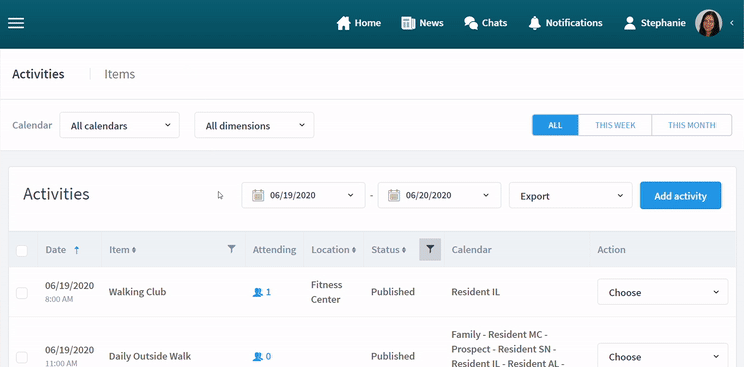Check the Walking Club row checkbox

[x=22, y=293]
